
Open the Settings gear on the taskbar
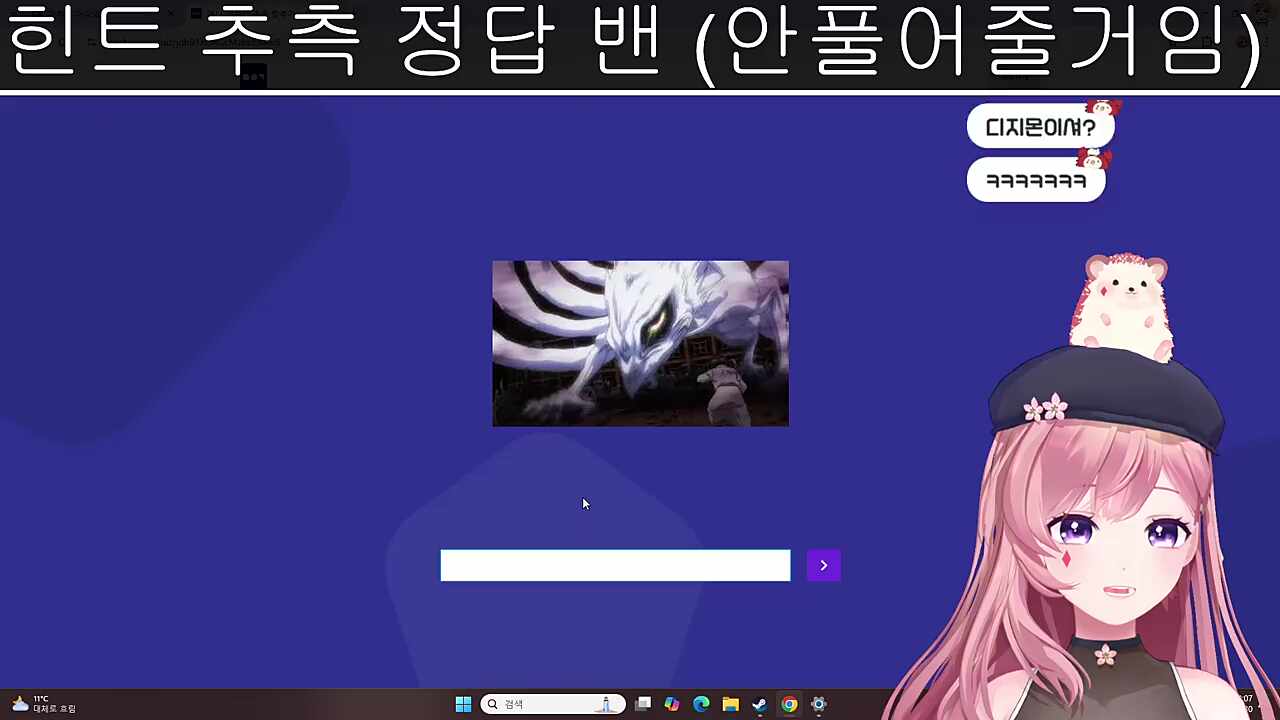[818, 704]
